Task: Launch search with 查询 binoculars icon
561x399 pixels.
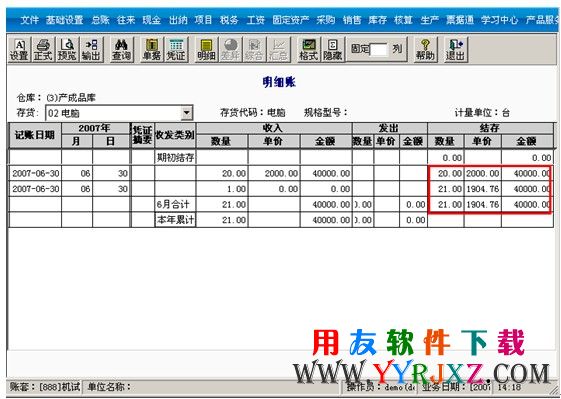Action: (x=122, y=50)
